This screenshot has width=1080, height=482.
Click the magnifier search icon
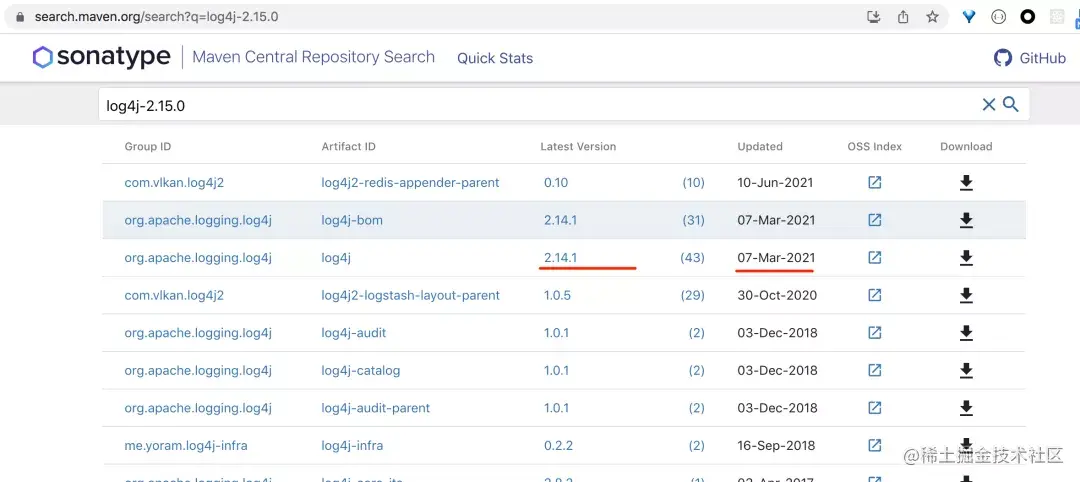point(1010,105)
